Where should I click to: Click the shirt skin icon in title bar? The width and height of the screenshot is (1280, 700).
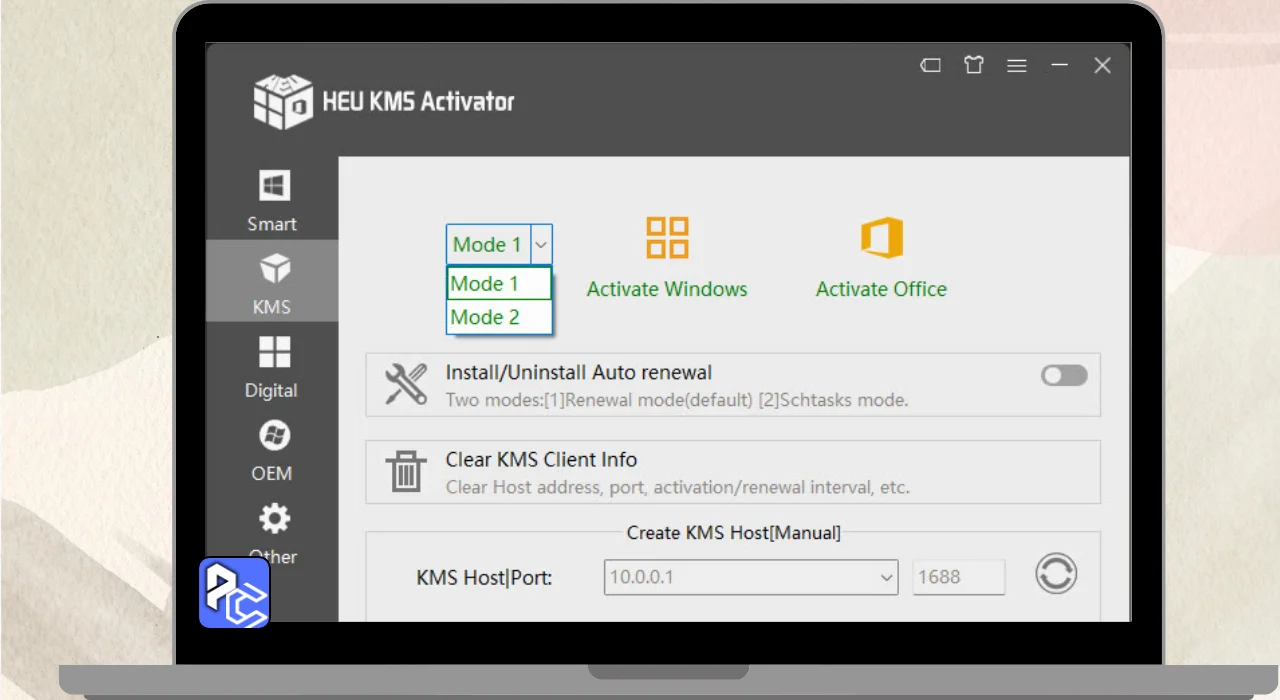point(973,66)
